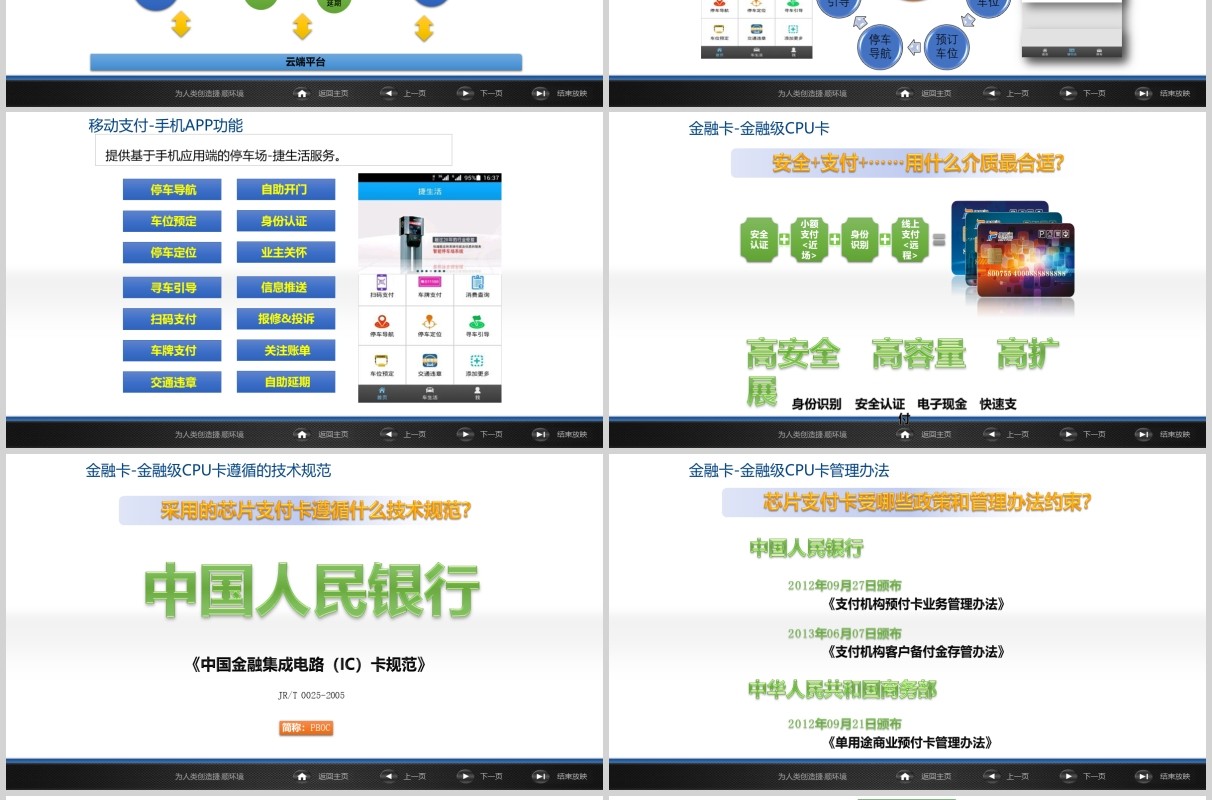Click the blue 业主关怀 button
The image size is (1212, 800).
tap(285, 253)
